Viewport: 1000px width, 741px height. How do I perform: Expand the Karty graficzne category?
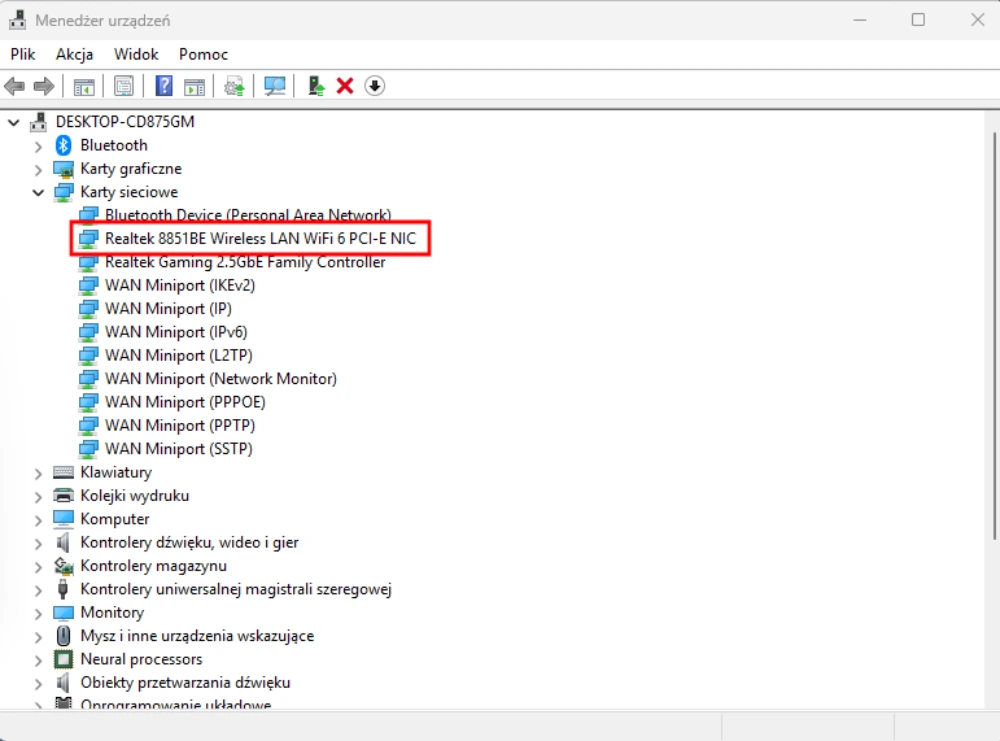pos(38,170)
